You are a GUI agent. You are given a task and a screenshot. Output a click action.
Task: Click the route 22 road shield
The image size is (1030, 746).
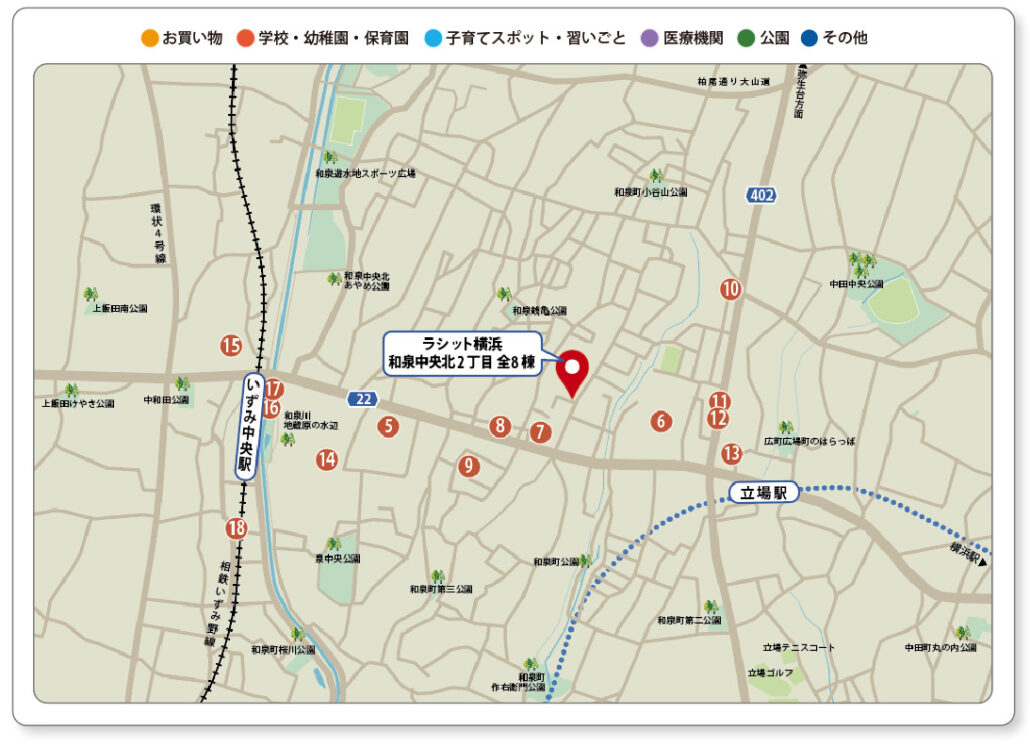[363, 399]
